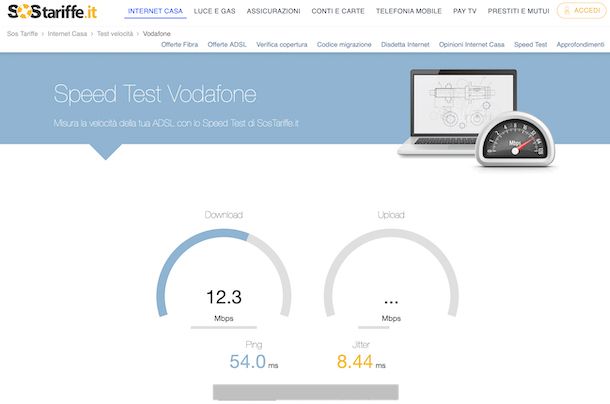Open the Telefonia Mobile menu

click(409, 11)
